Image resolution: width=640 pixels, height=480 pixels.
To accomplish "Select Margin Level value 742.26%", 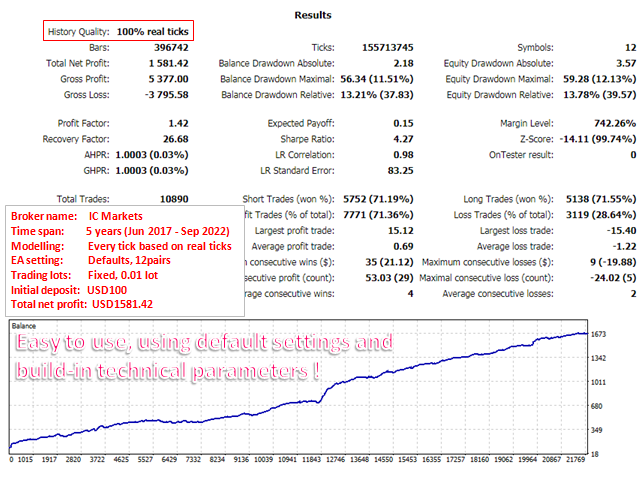I will pos(615,123).
